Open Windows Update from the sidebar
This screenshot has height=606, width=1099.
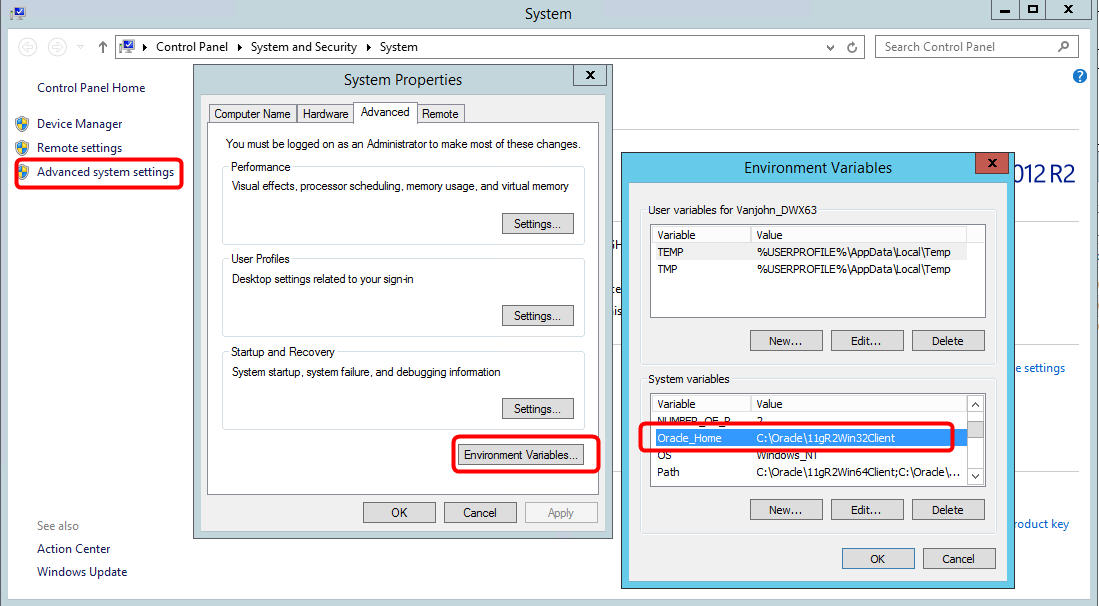pos(82,571)
